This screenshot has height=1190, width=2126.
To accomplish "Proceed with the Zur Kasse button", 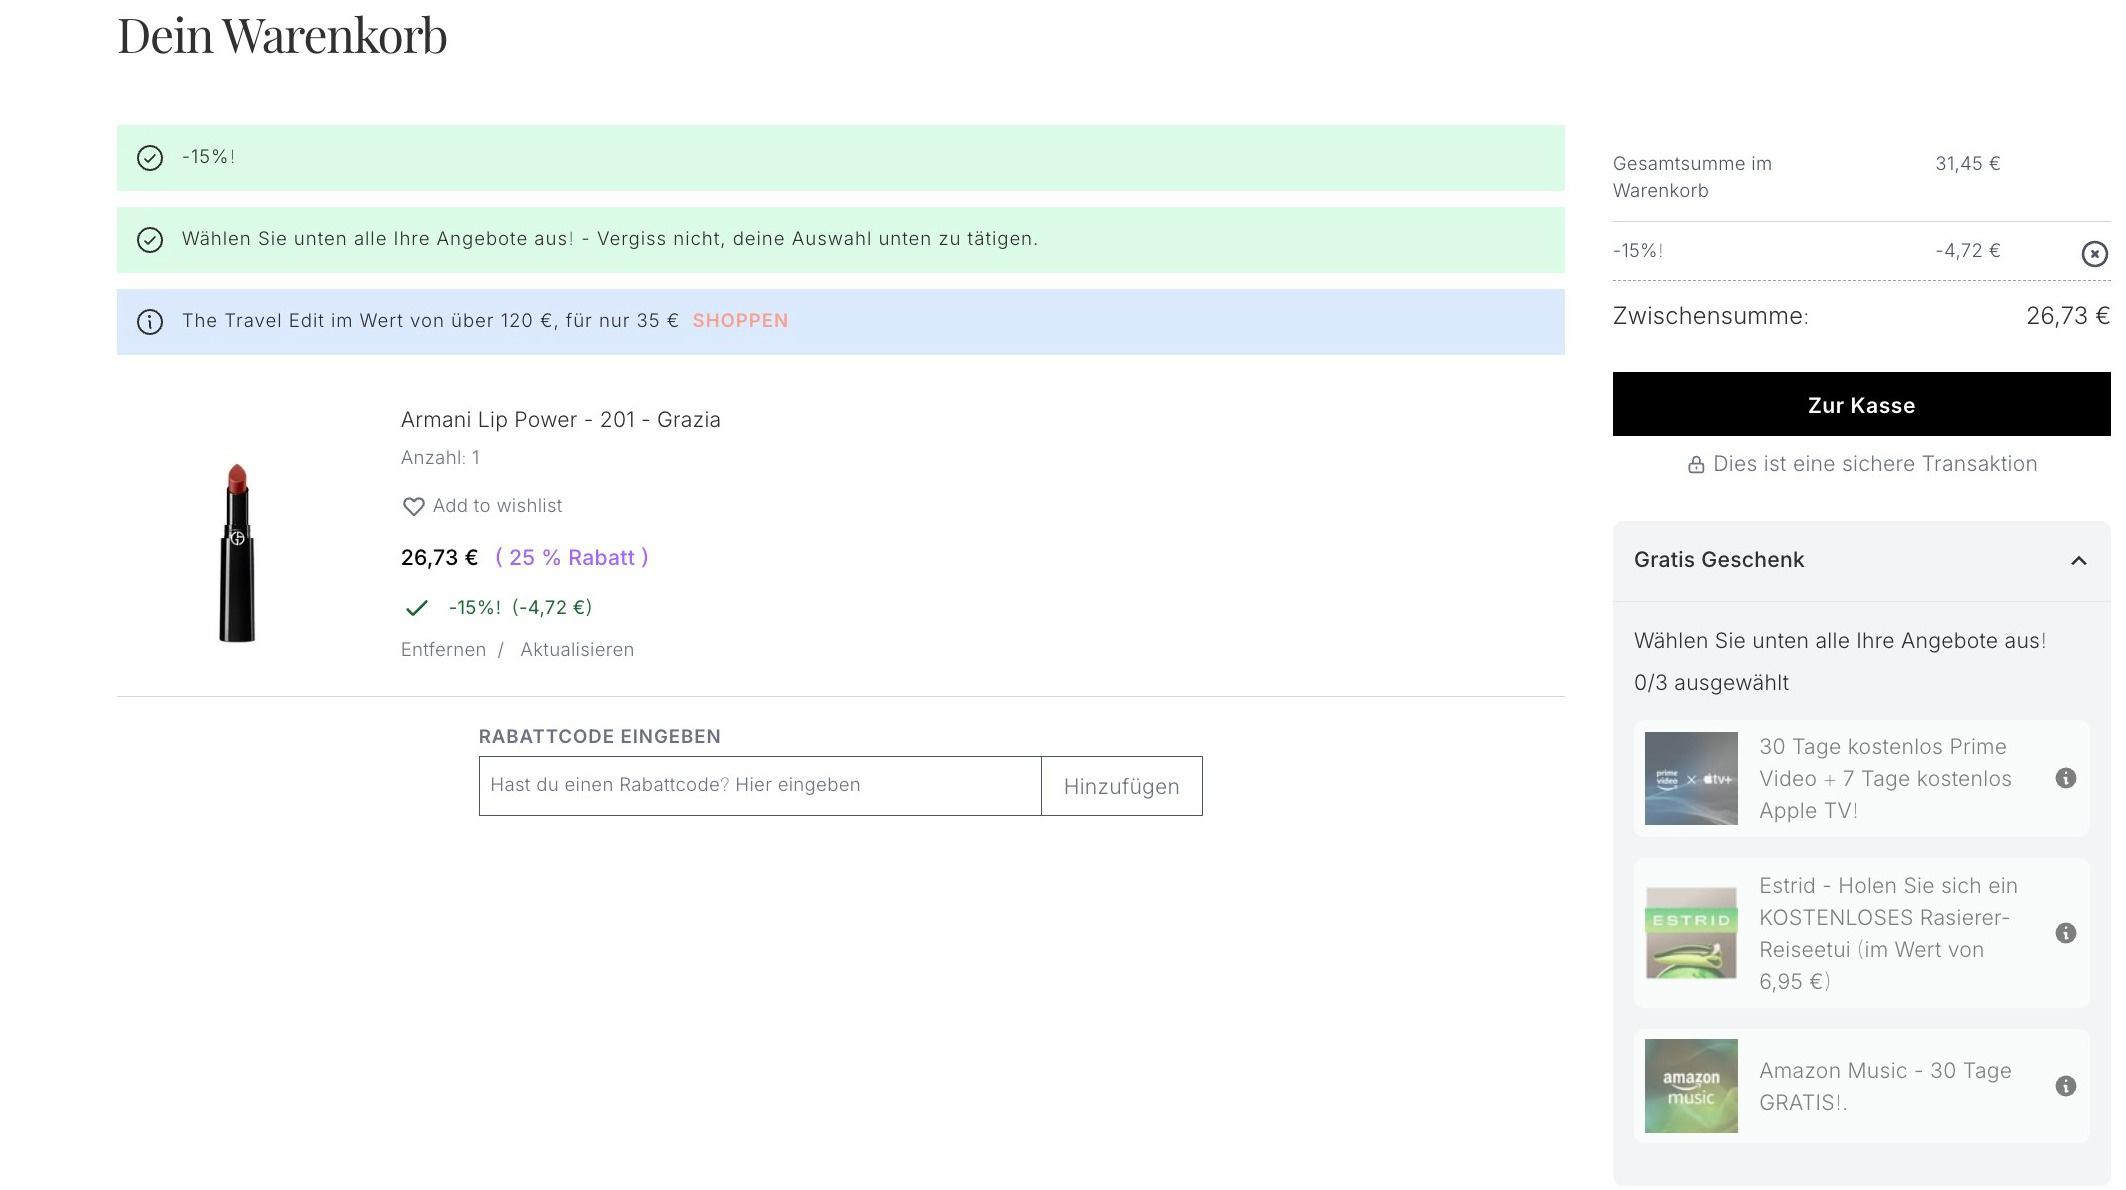I will [1861, 404].
